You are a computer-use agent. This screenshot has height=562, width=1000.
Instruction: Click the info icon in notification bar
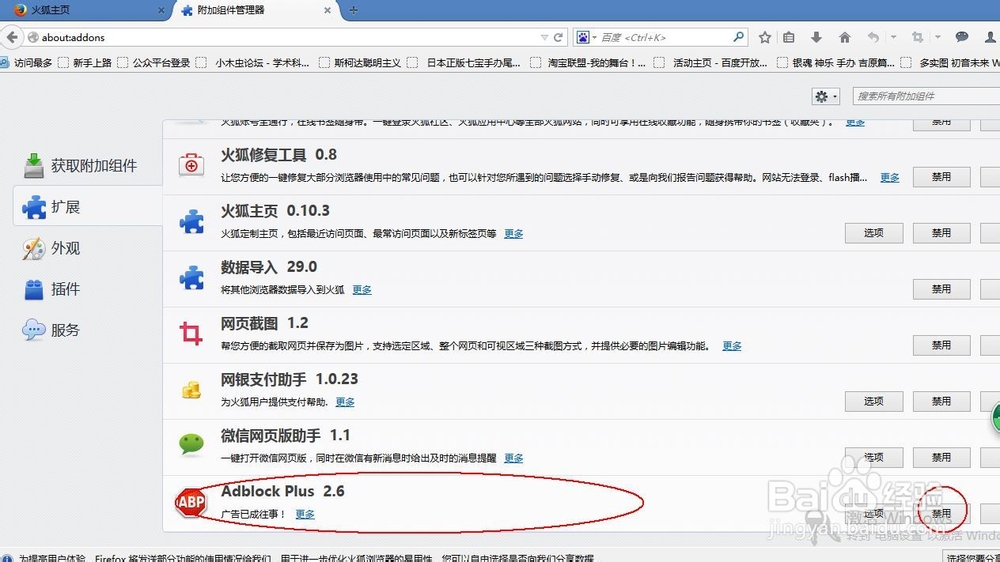coord(6,558)
